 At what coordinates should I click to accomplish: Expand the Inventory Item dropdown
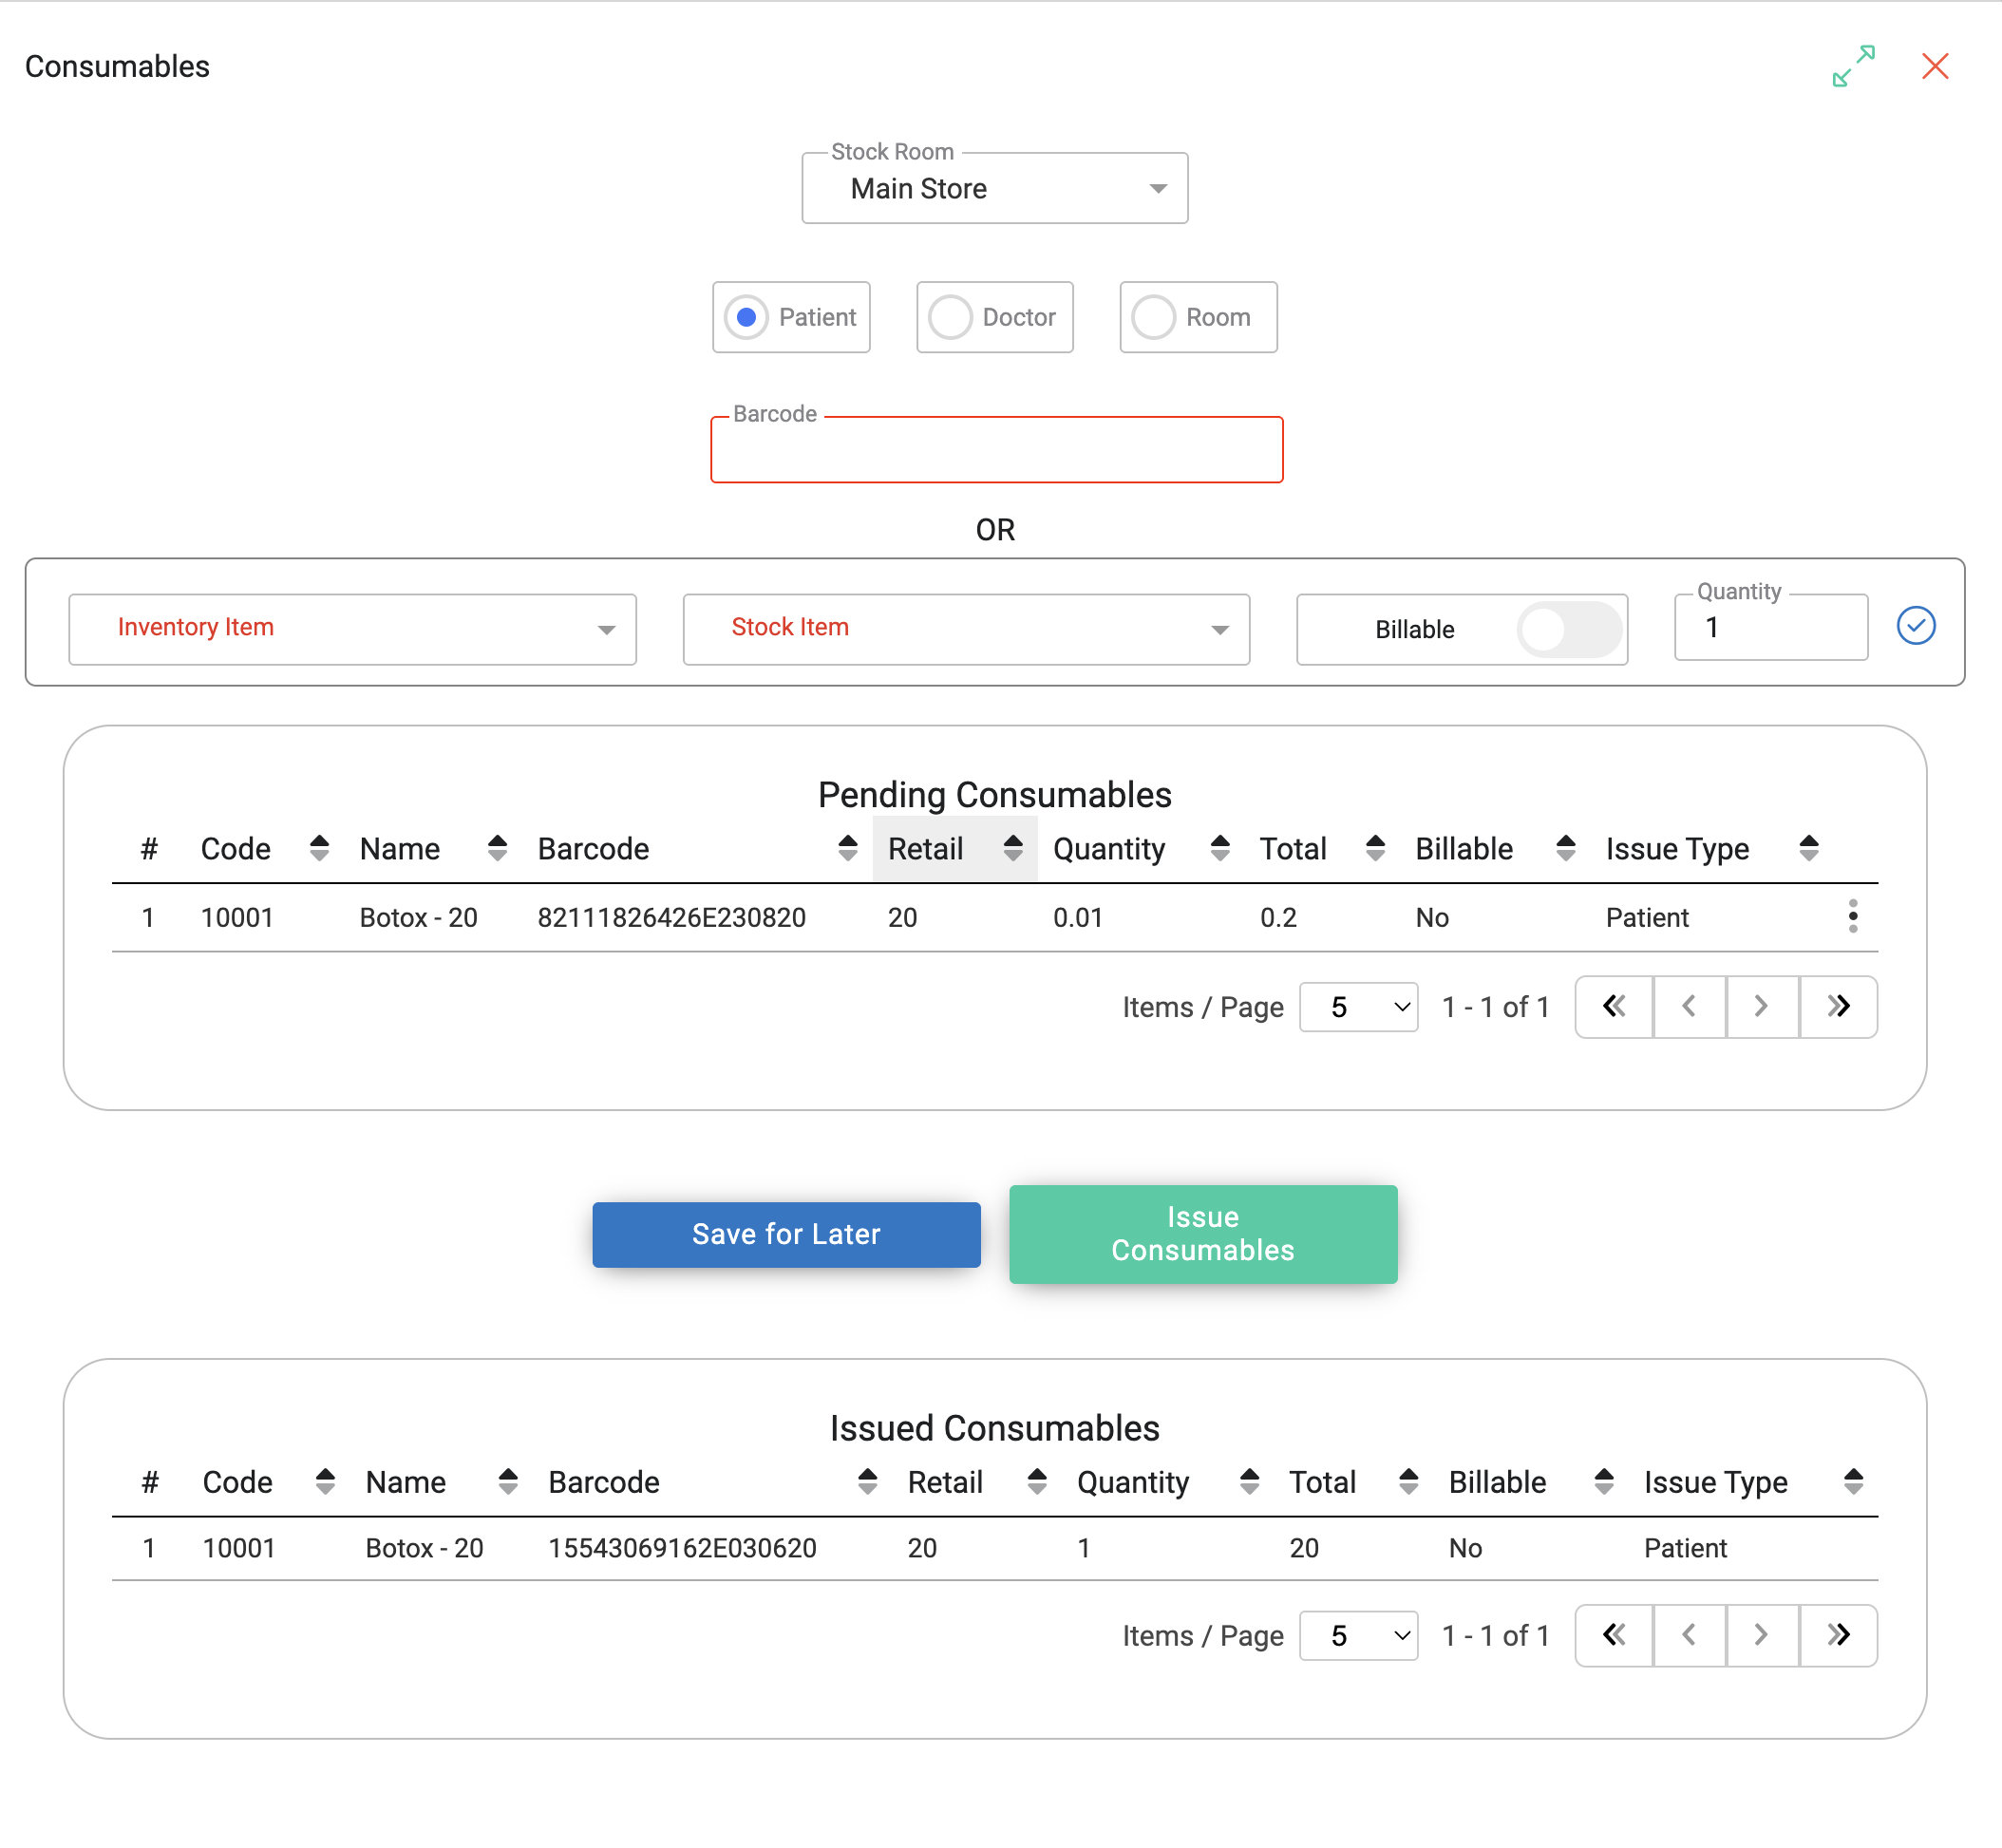point(352,629)
